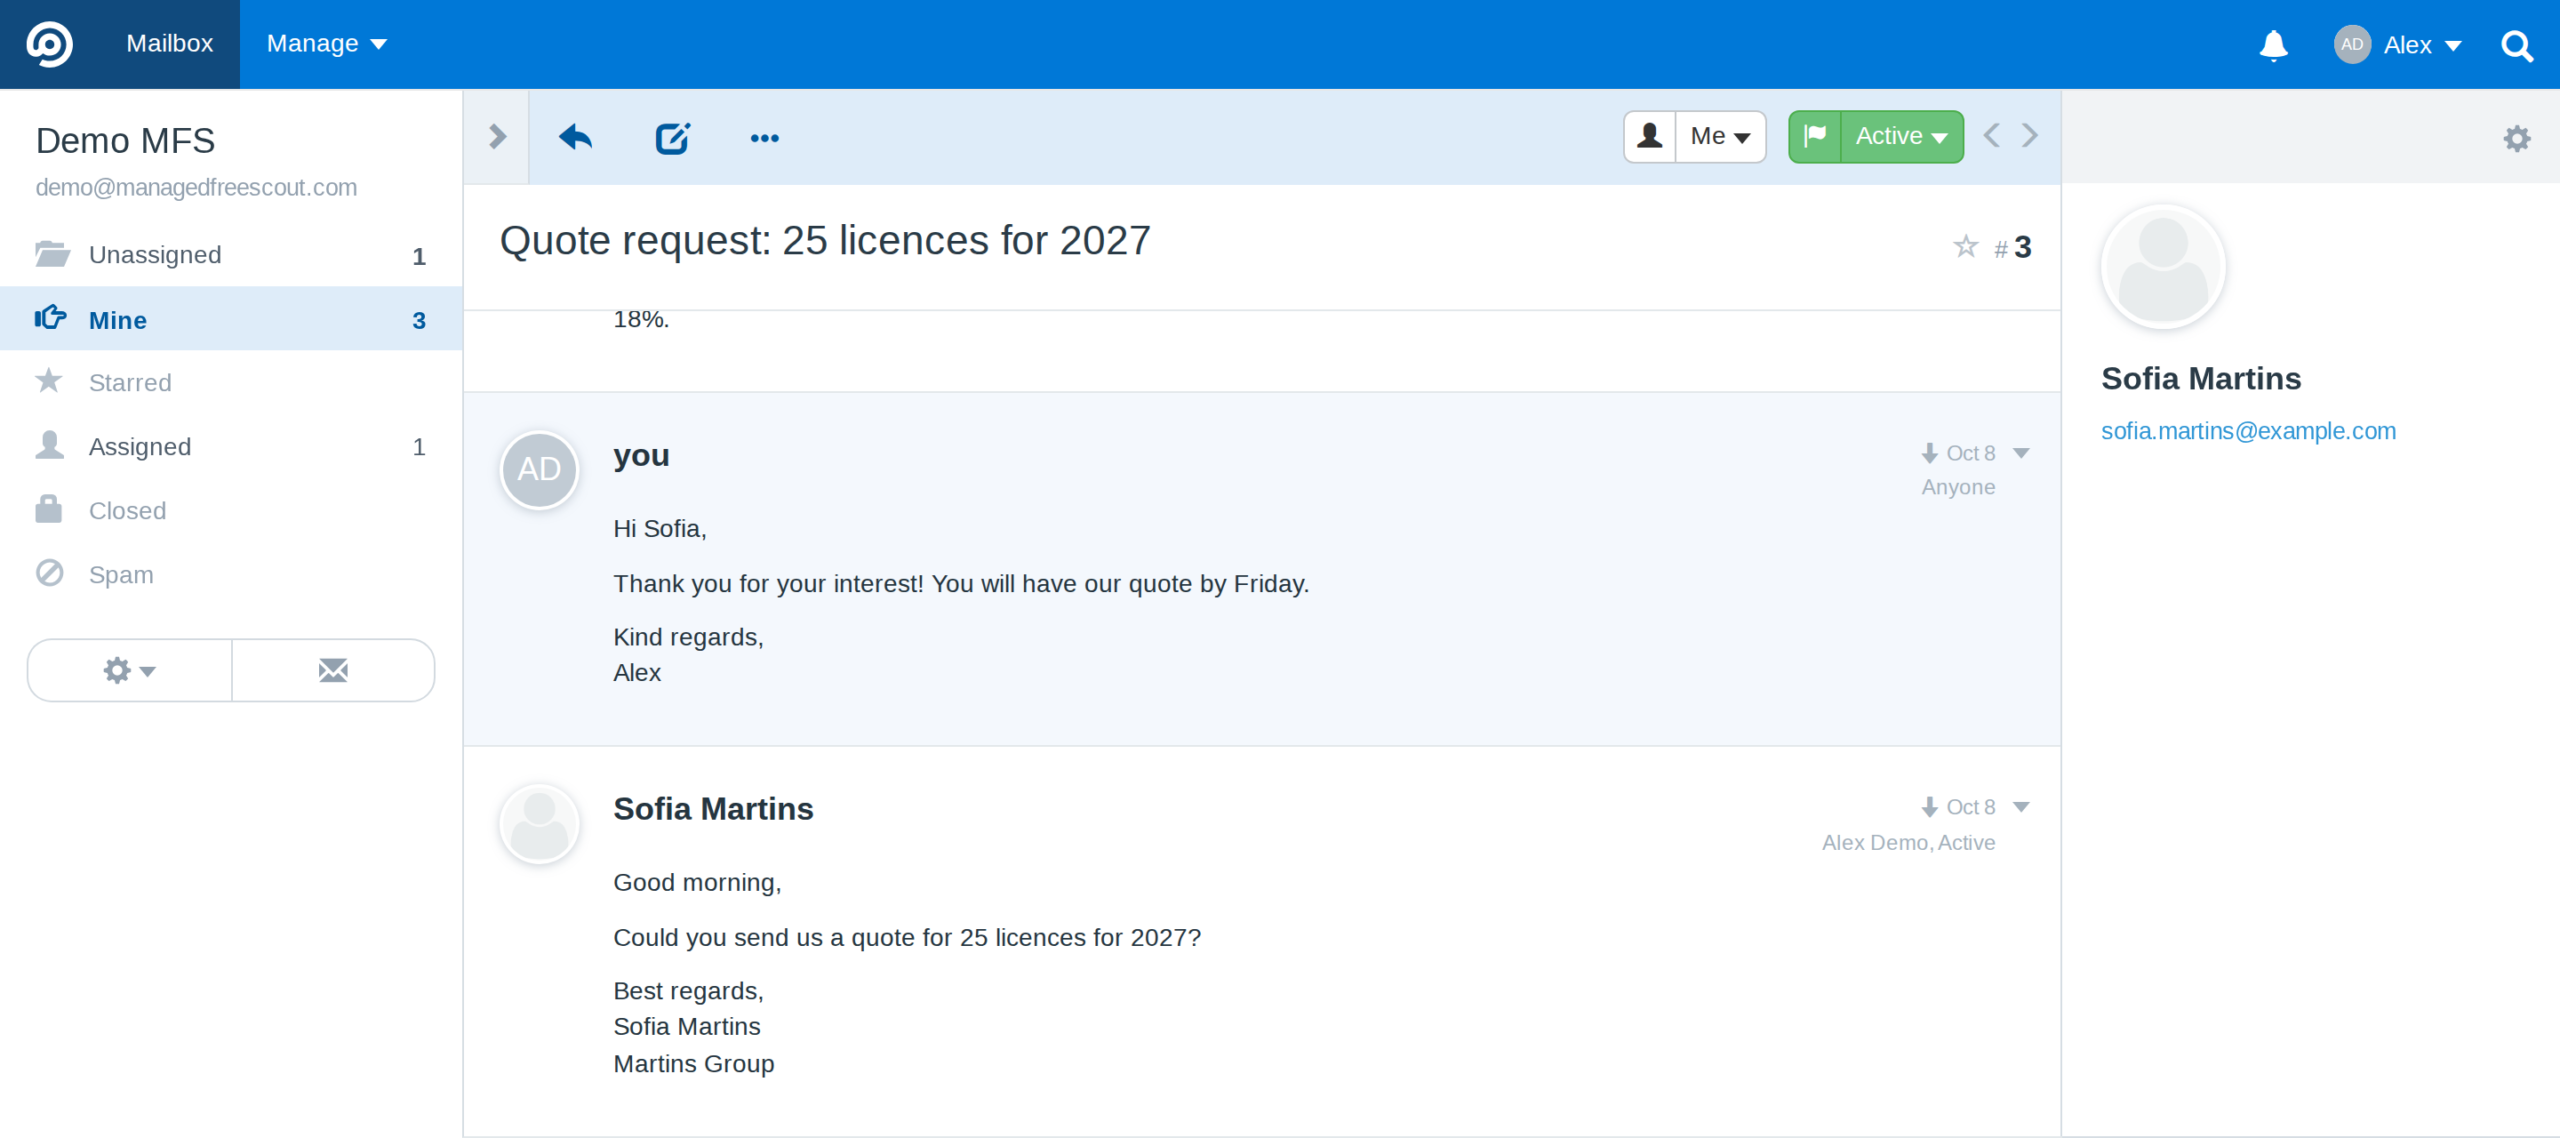This screenshot has width=2560, height=1138.
Task: Click the status flag icon
Action: click(1815, 136)
